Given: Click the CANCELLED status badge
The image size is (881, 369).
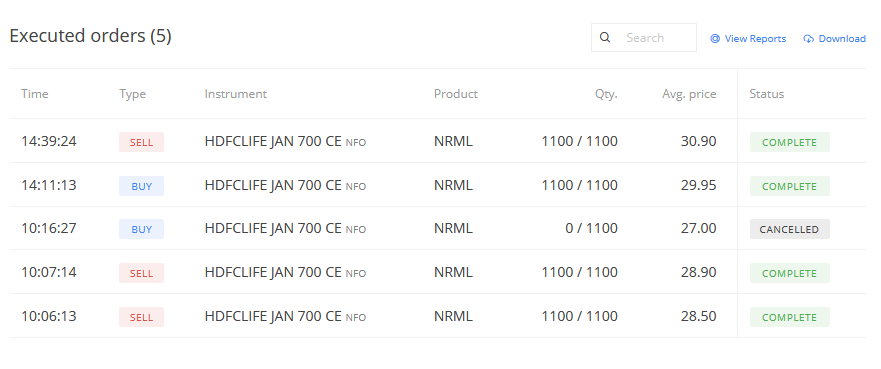Looking at the screenshot, I should [x=789, y=229].
